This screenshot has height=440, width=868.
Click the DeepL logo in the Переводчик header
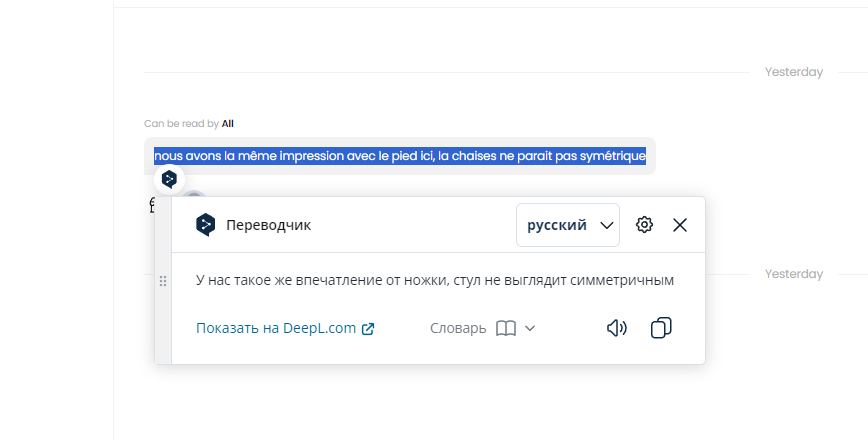pos(205,225)
